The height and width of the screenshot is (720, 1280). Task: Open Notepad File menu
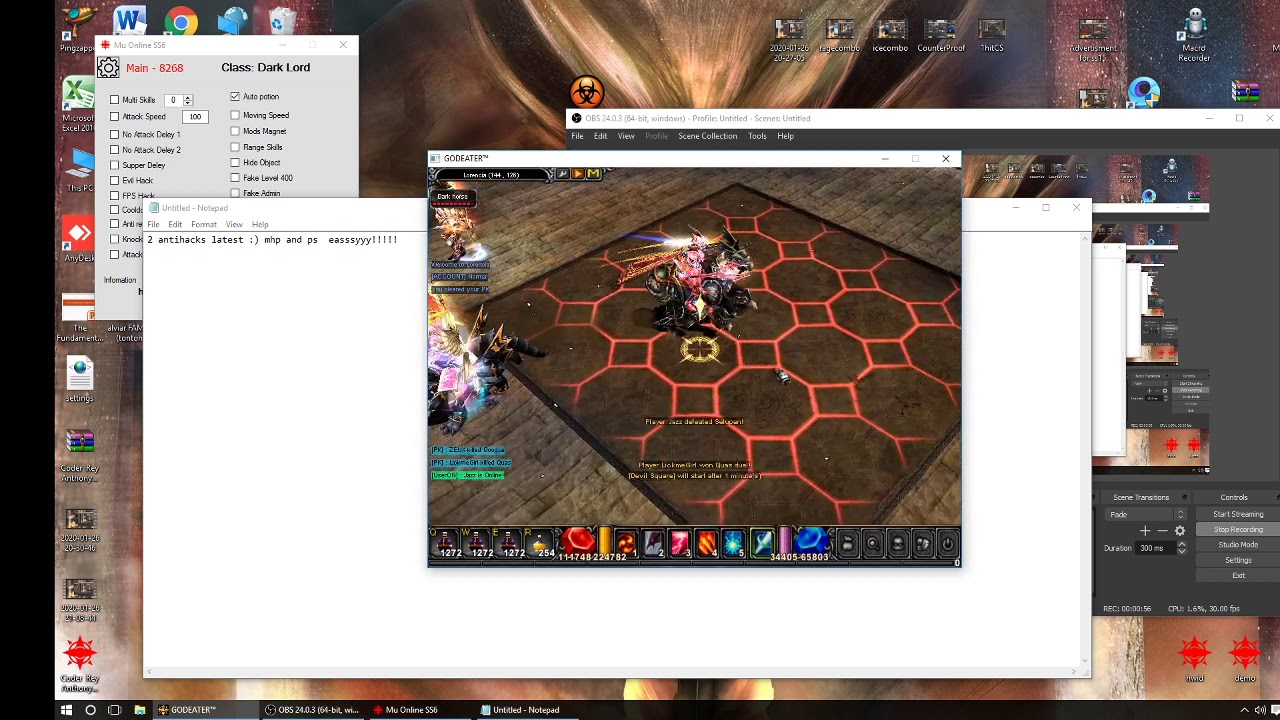tap(153, 224)
